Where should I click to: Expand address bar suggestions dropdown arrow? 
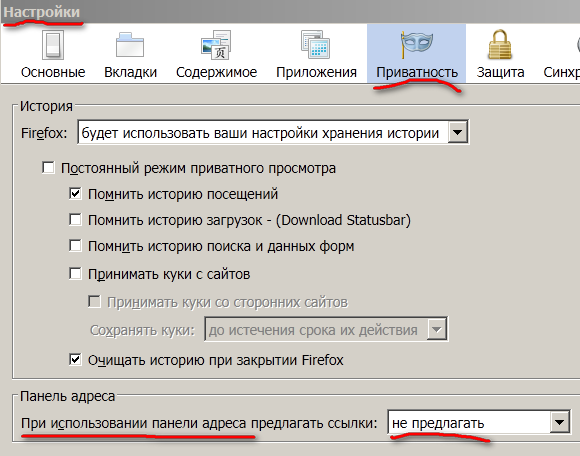(x=559, y=422)
